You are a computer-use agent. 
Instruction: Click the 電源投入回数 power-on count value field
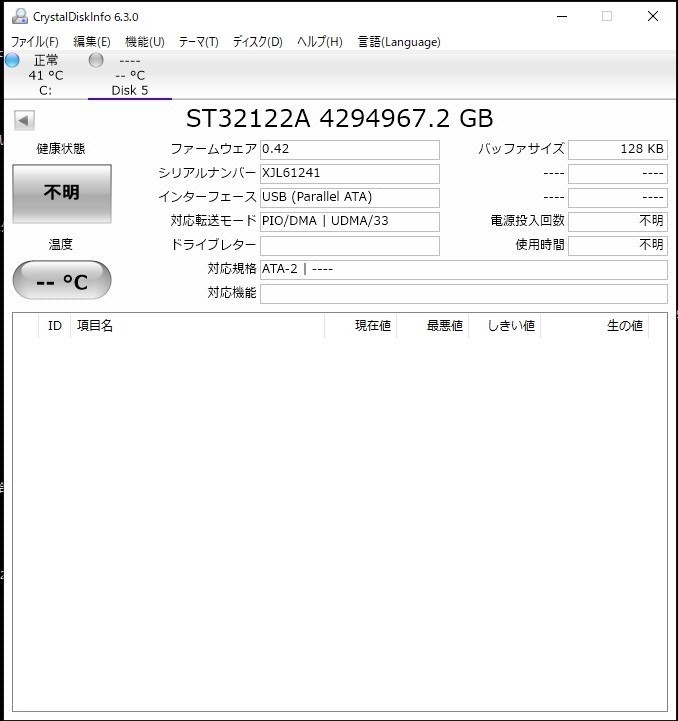pyautogui.click(x=618, y=221)
